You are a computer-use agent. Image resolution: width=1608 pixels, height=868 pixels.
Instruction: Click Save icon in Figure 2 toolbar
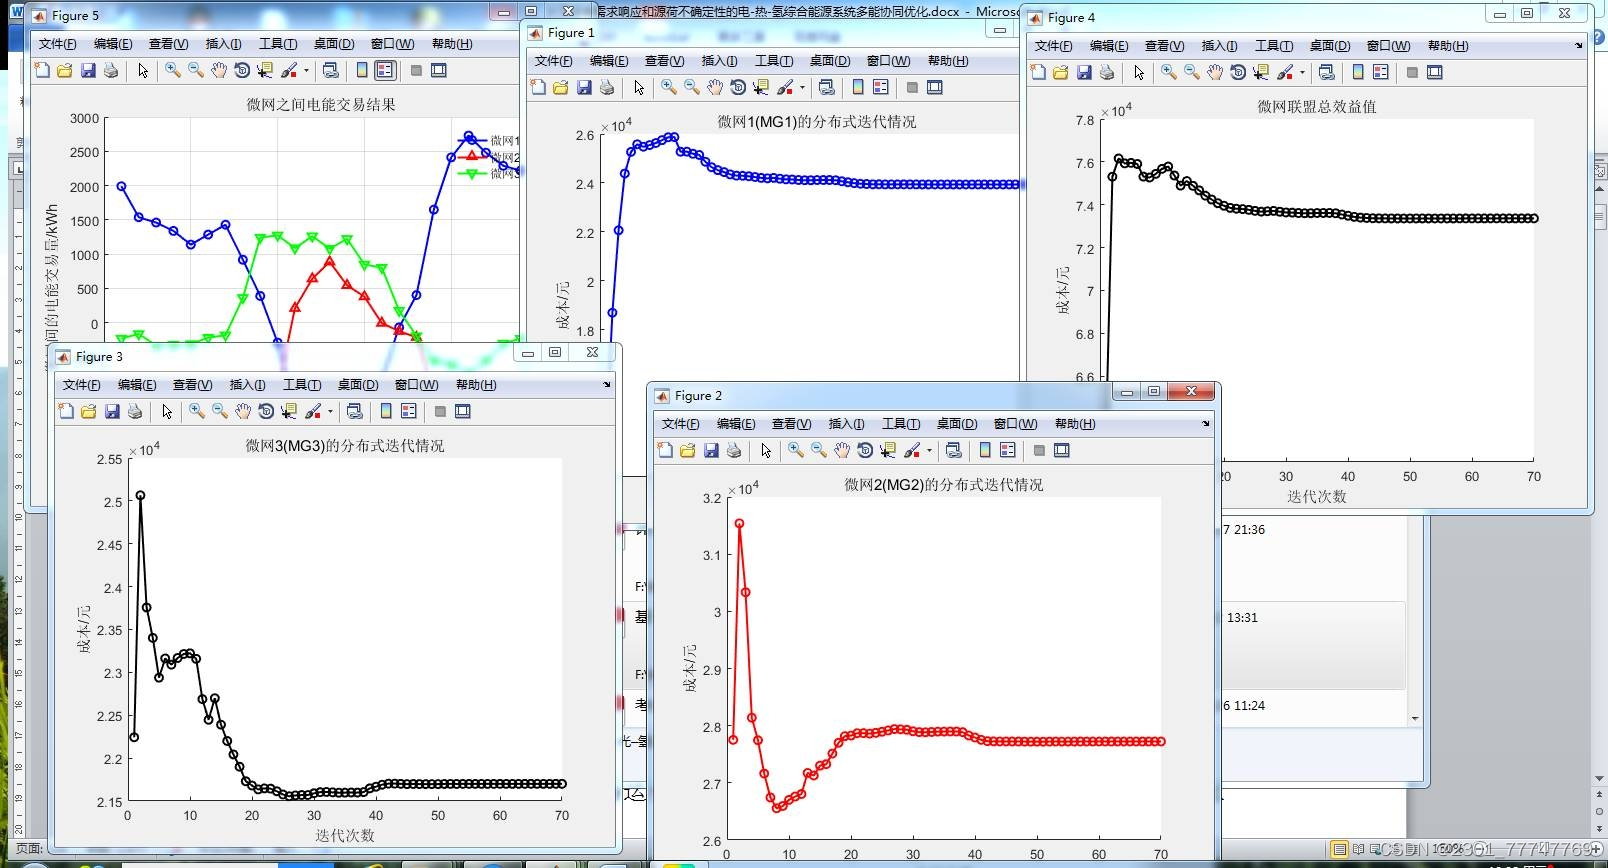tap(711, 450)
